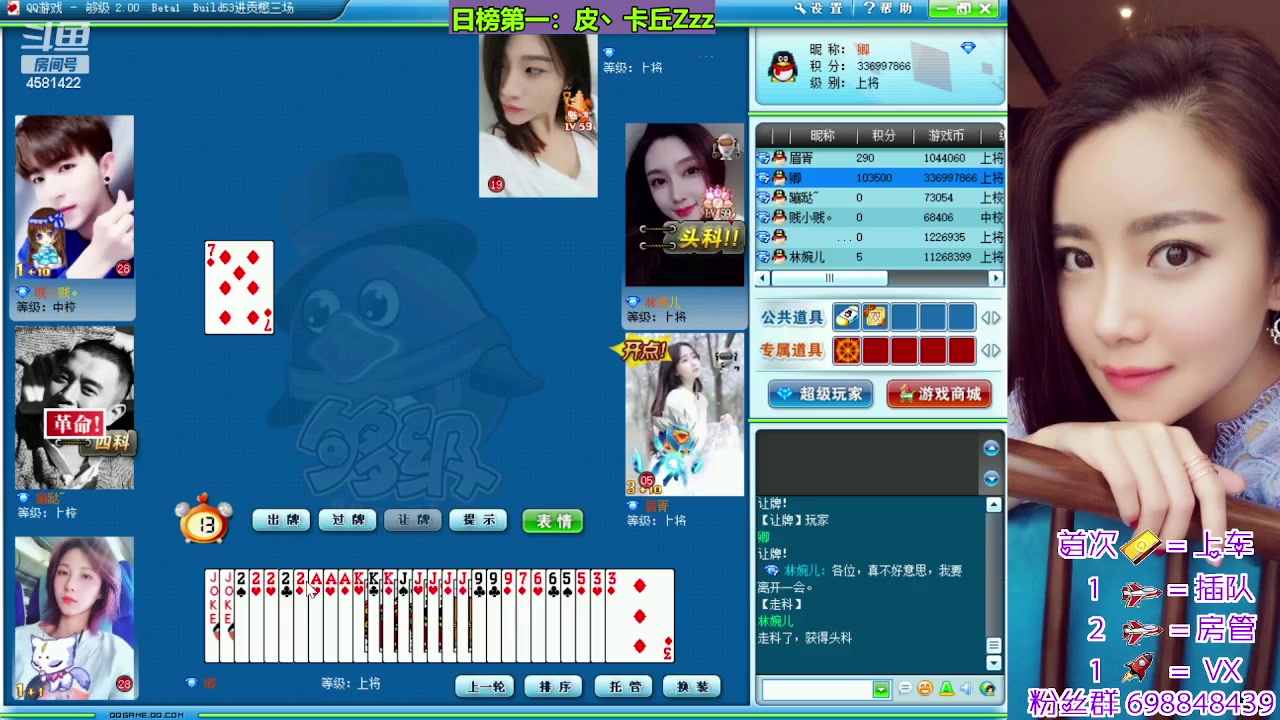Click the 过牌 (pass) button

(347, 520)
